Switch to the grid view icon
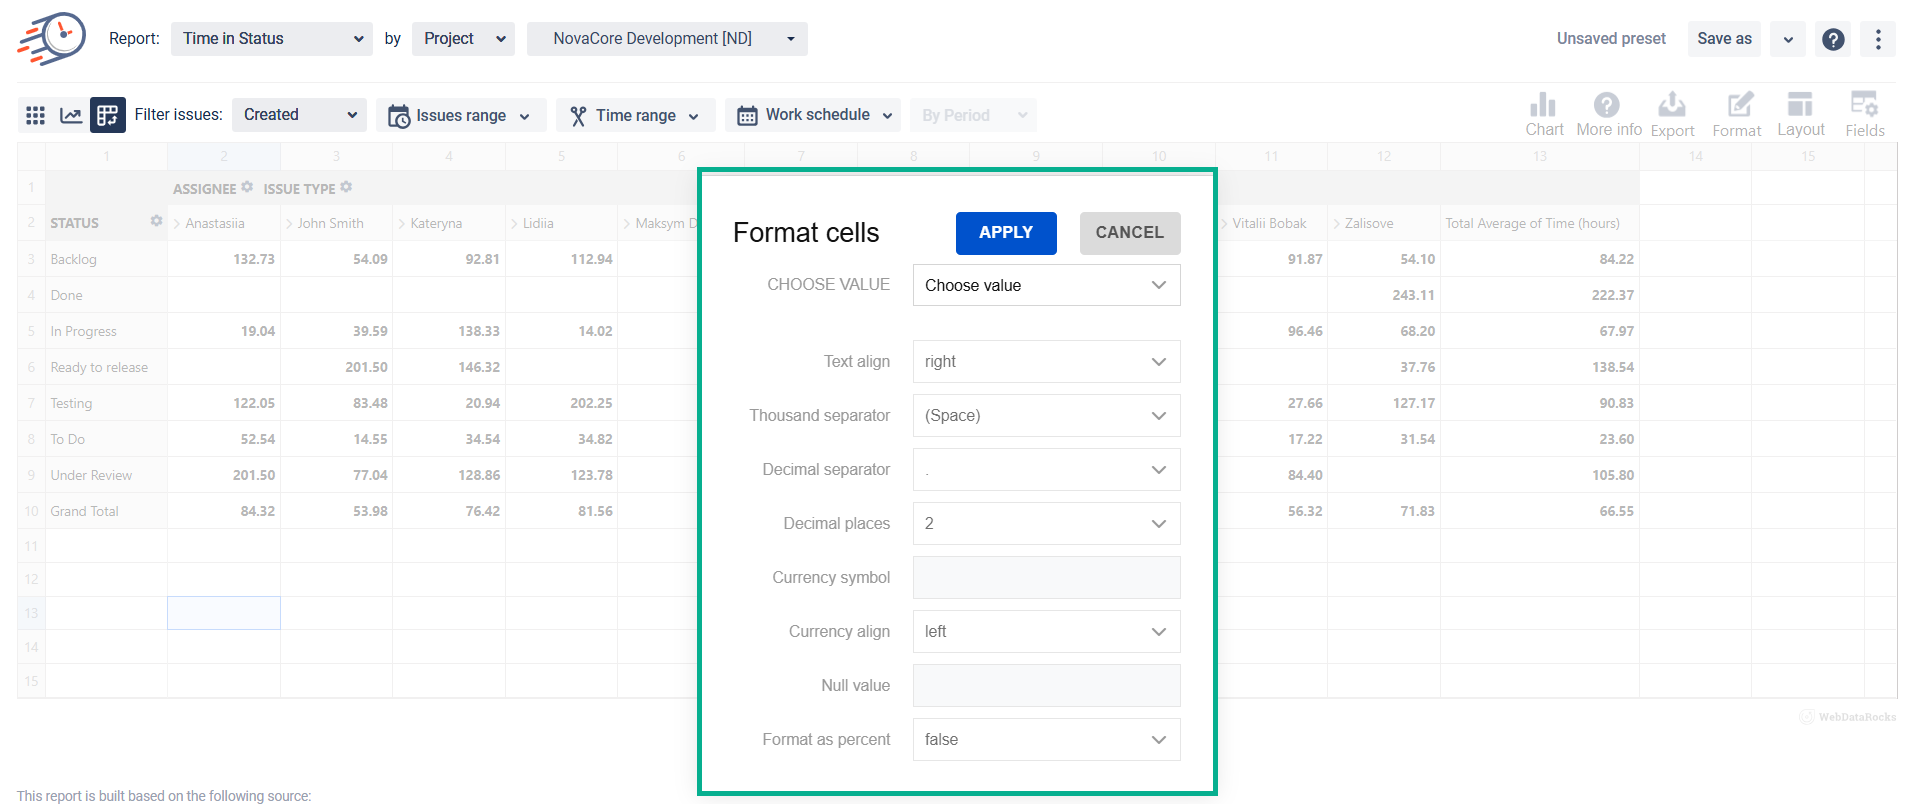Image resolution: width=1913 pixels, height=804 pixels. [x=36, y=115]
